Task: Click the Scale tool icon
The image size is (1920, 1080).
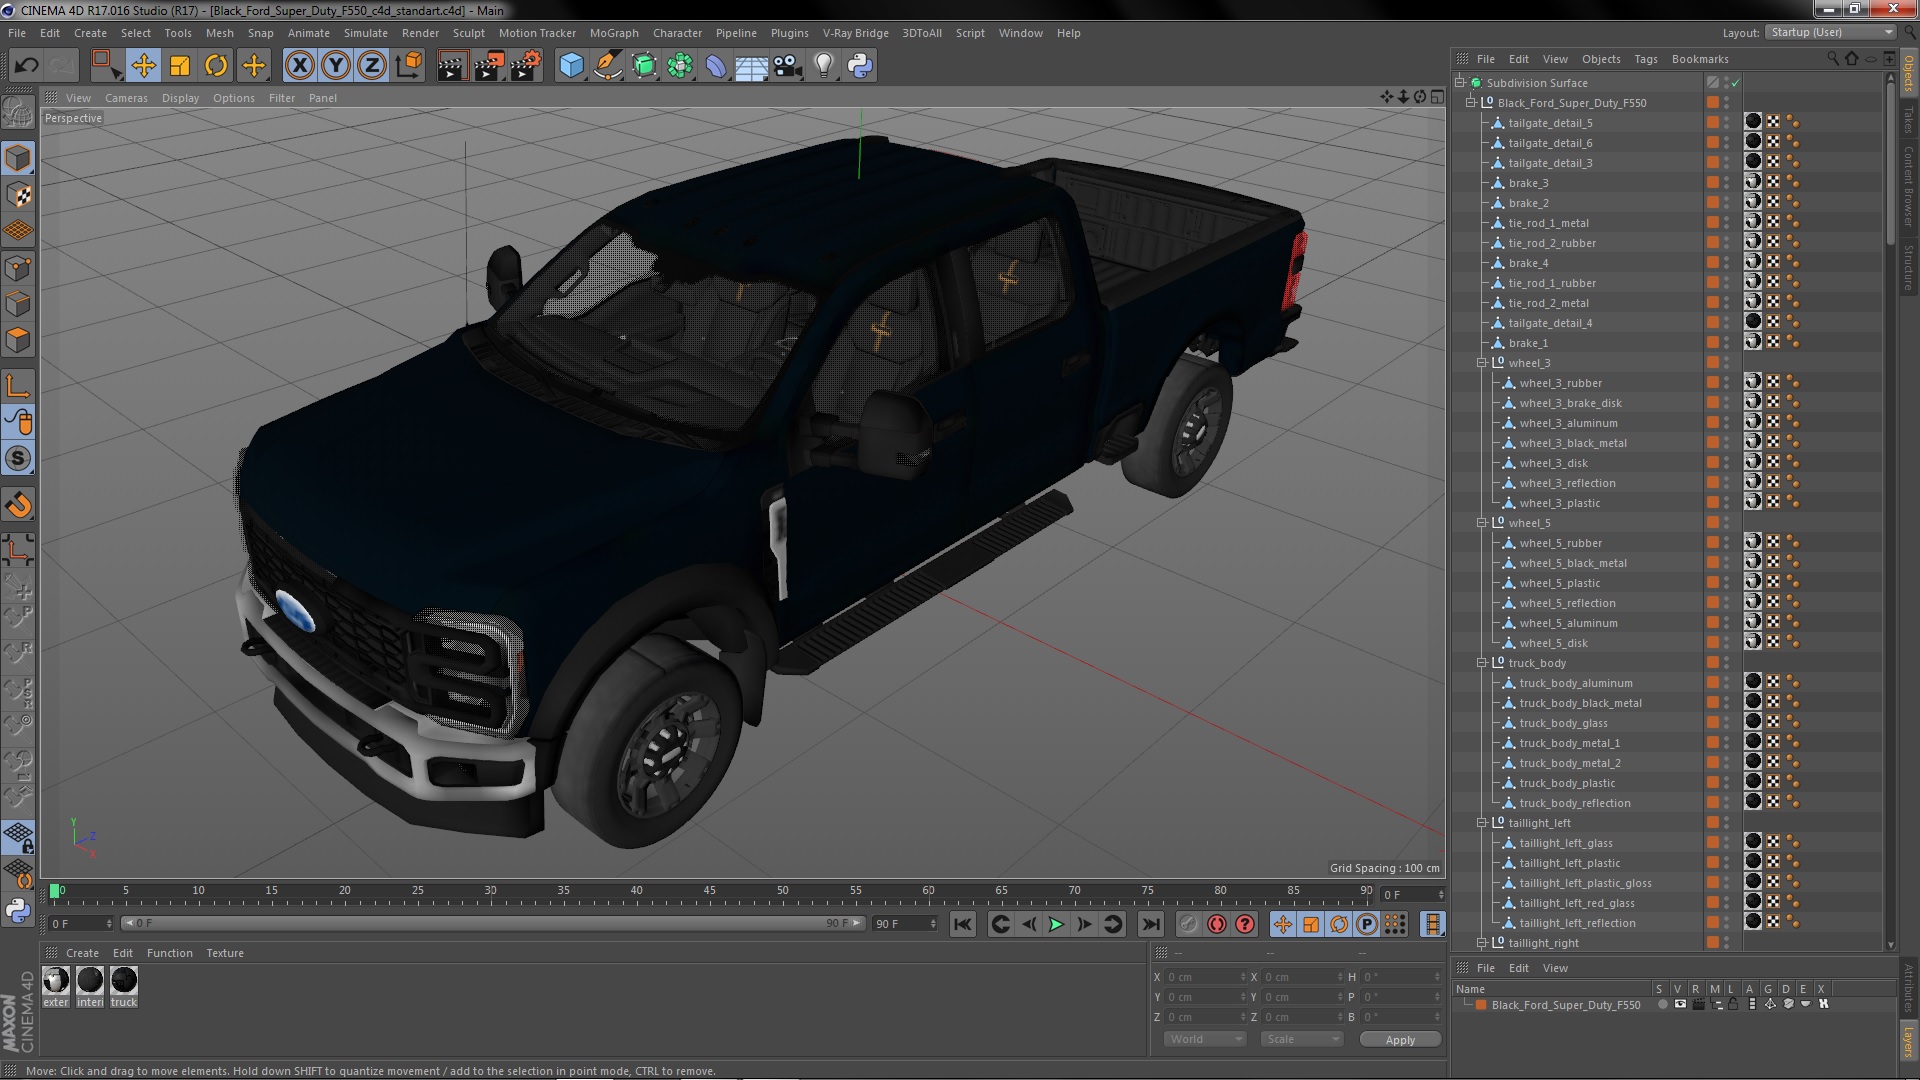Action: click(180, 66)
